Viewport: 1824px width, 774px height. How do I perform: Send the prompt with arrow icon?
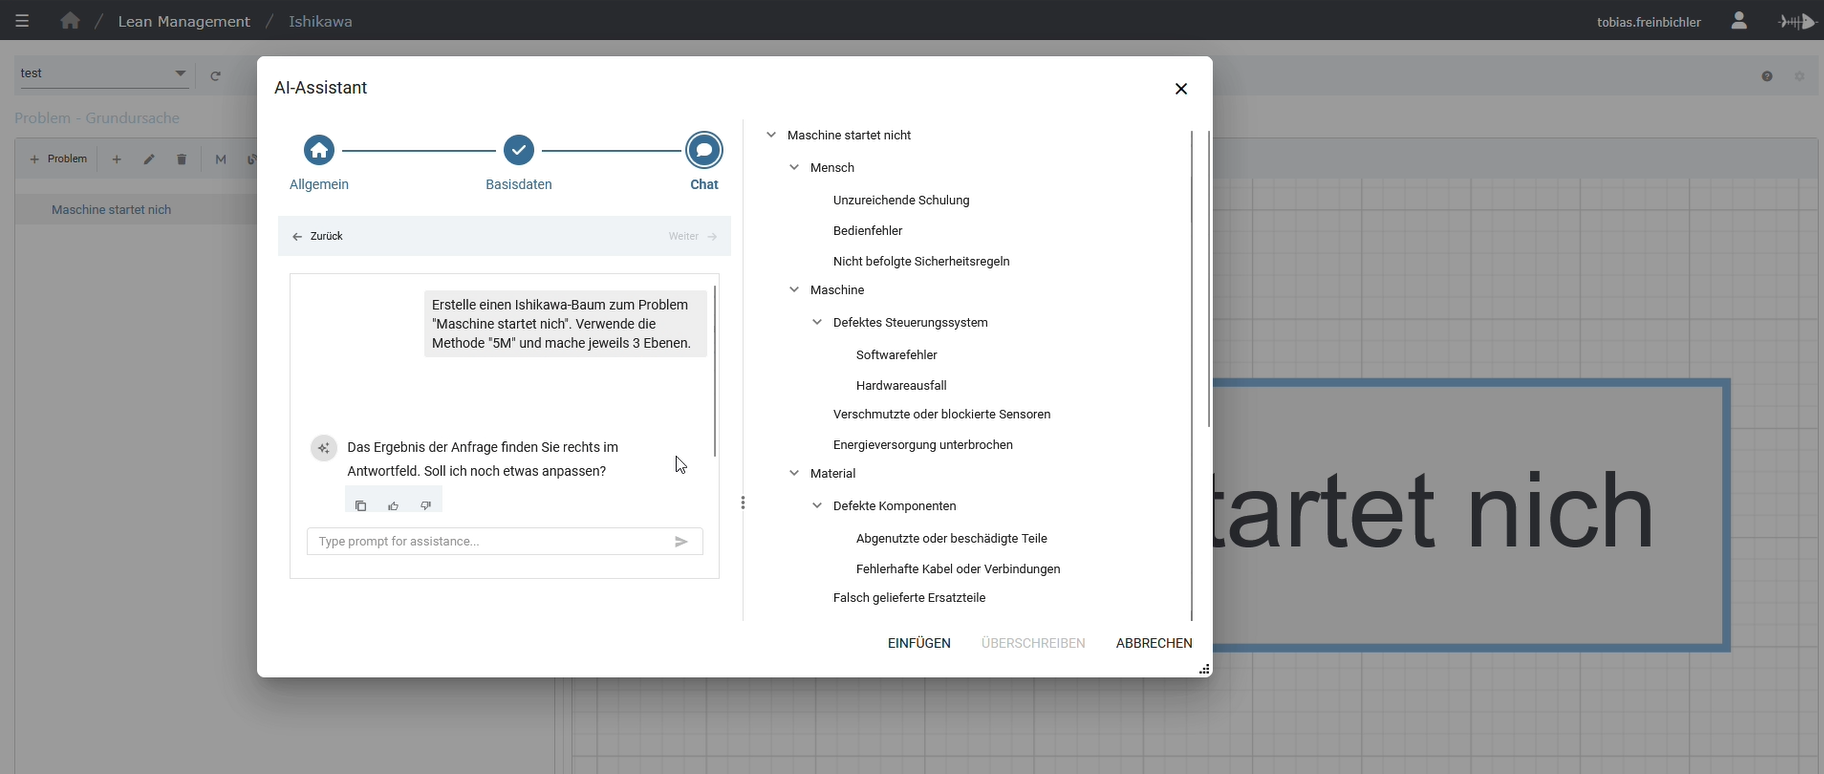tap(681, 542)
